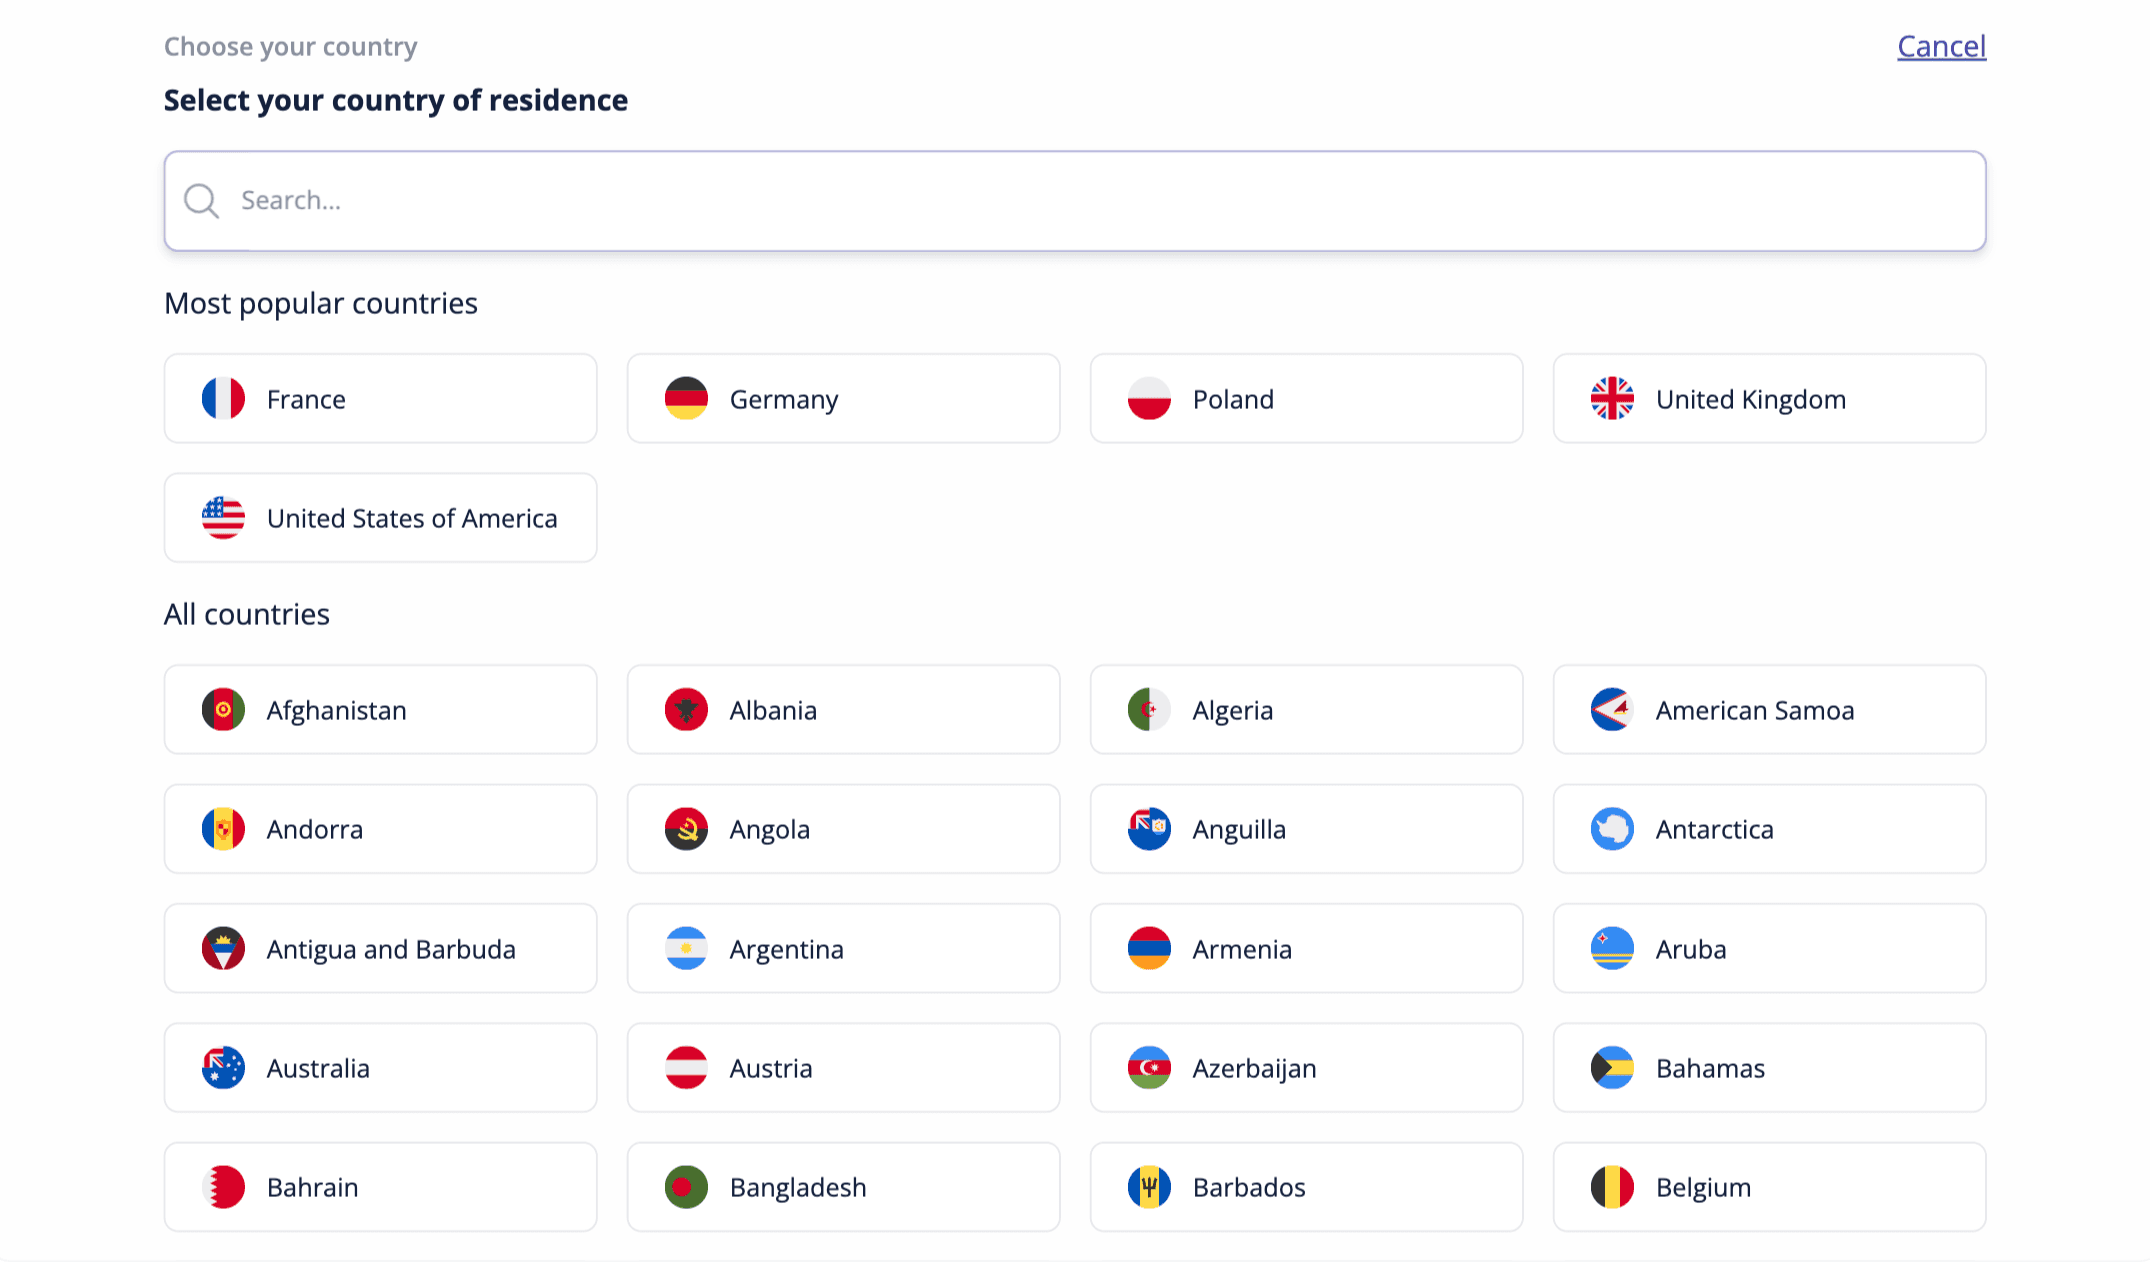Choose American Samoa option

[x=1769, y=710]
